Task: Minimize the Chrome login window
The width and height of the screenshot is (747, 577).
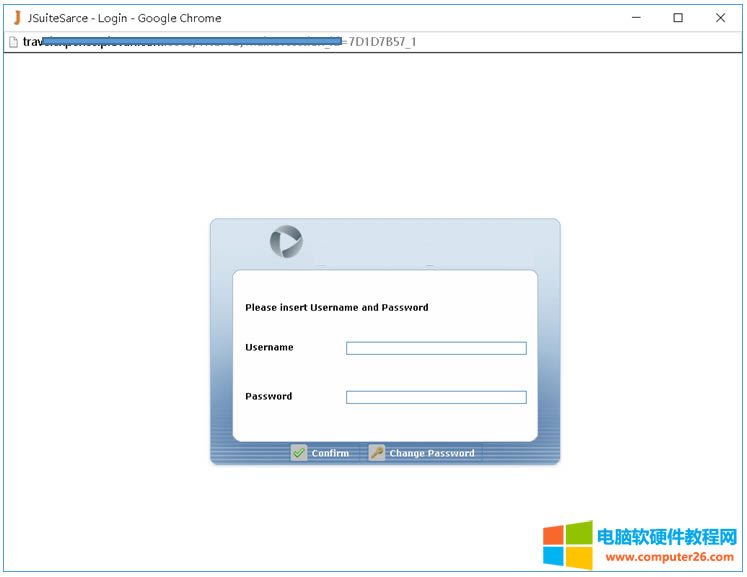Action: tap(636, 18)
